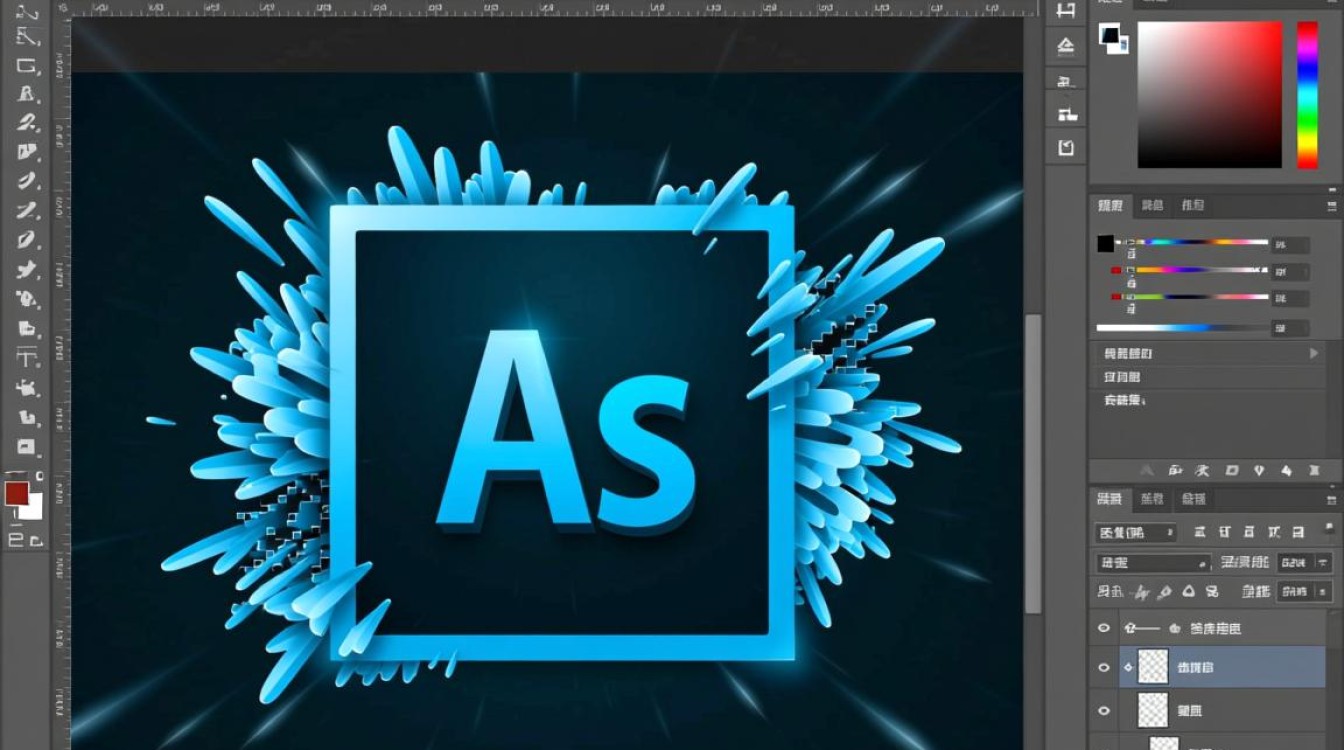1344x750 pixels.
Task: Open the layer filter type dropdown
Action: click(1135, 533)
